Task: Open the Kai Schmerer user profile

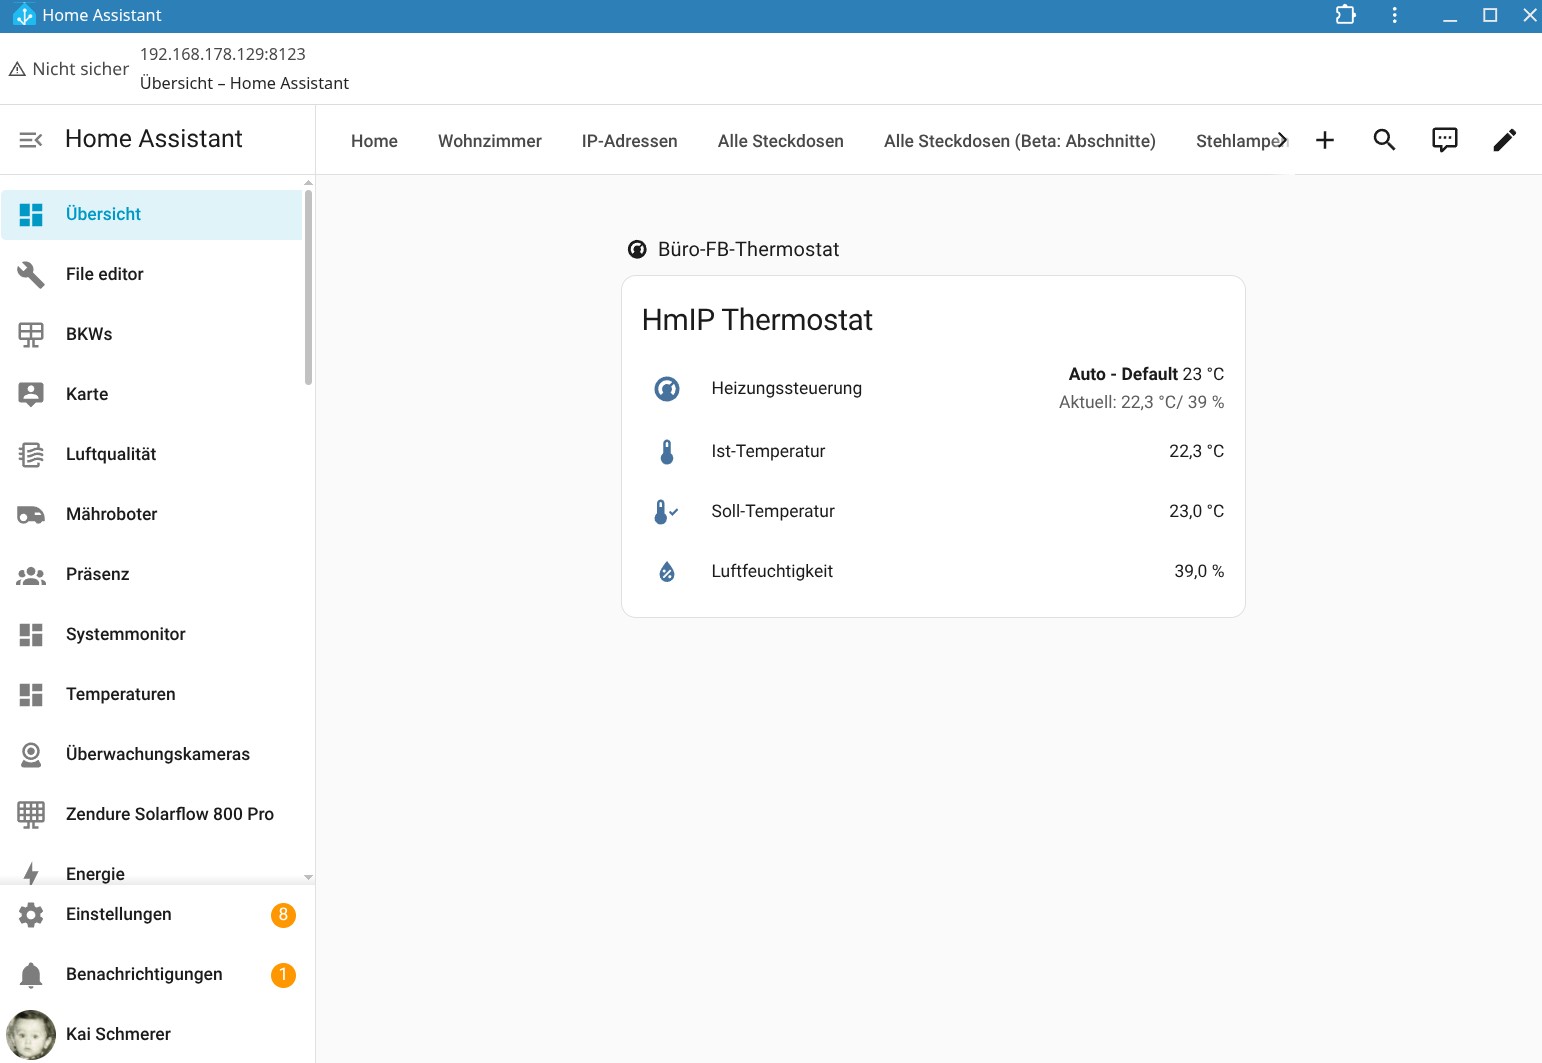Action: coord(118,1034)
